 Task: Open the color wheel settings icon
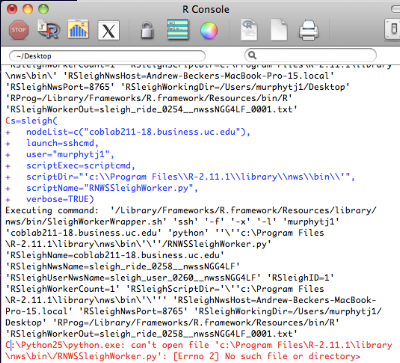209,30
